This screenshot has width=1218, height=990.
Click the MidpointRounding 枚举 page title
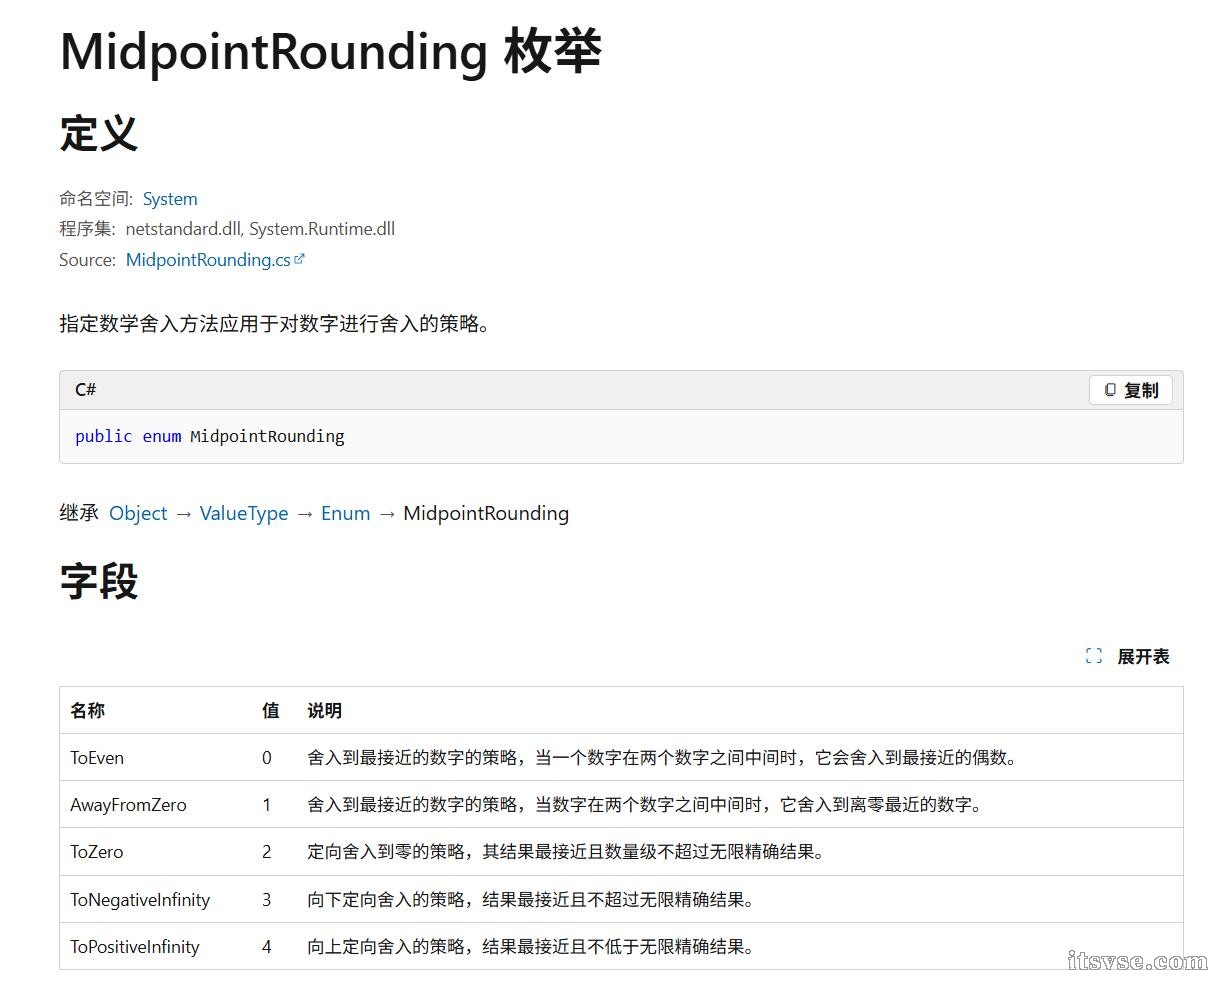[331, 52]
